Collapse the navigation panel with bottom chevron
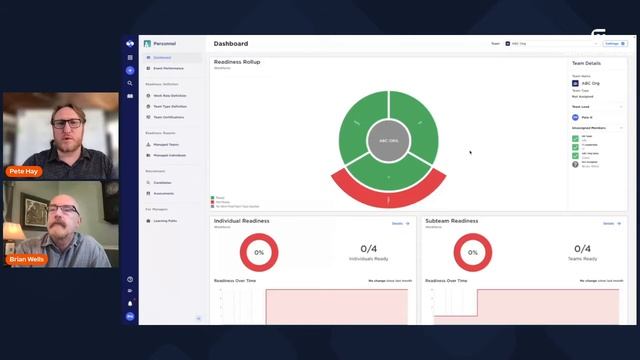Image resolution: width=640 pixels, height=360 pixels. pos(199,318)
